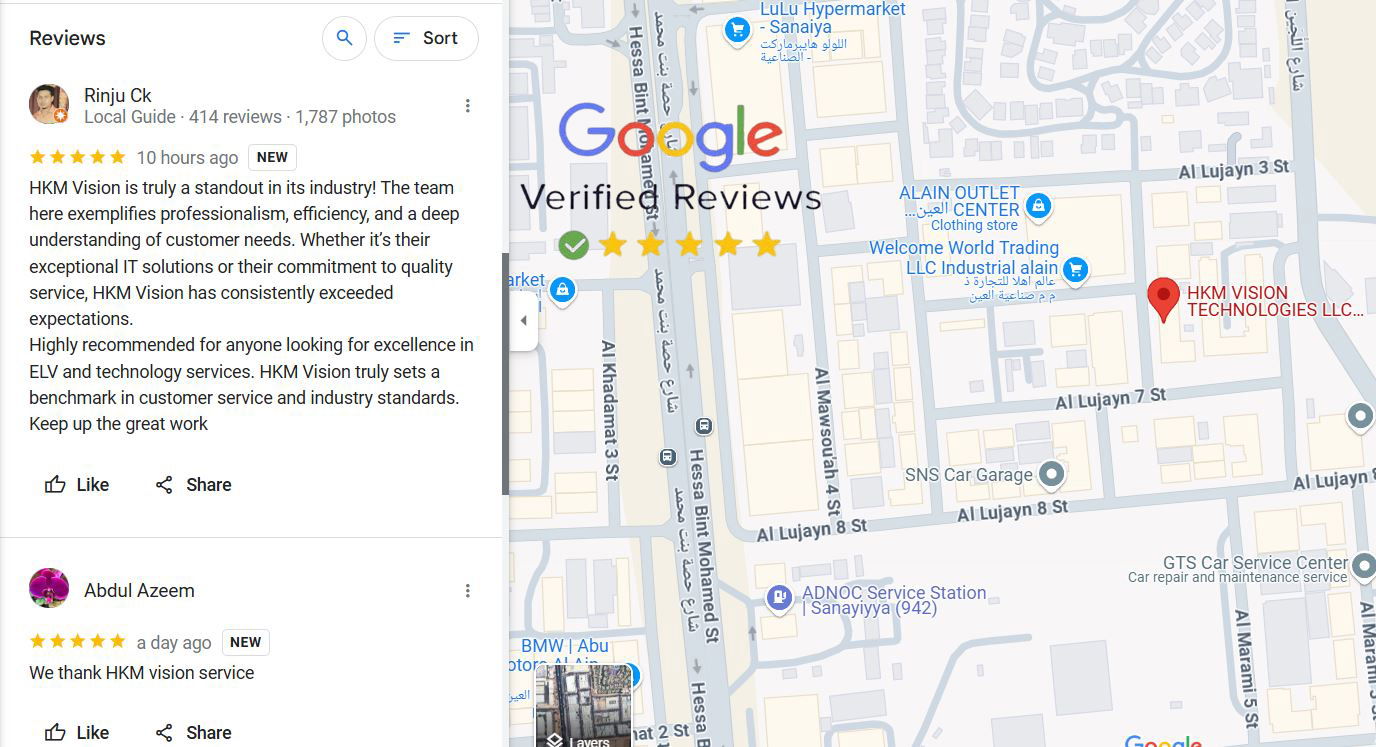Select the ALAIN OUTLET CENTER shopping marker
Viewport: 1376px width, 747px height.
pos(1038,206)
